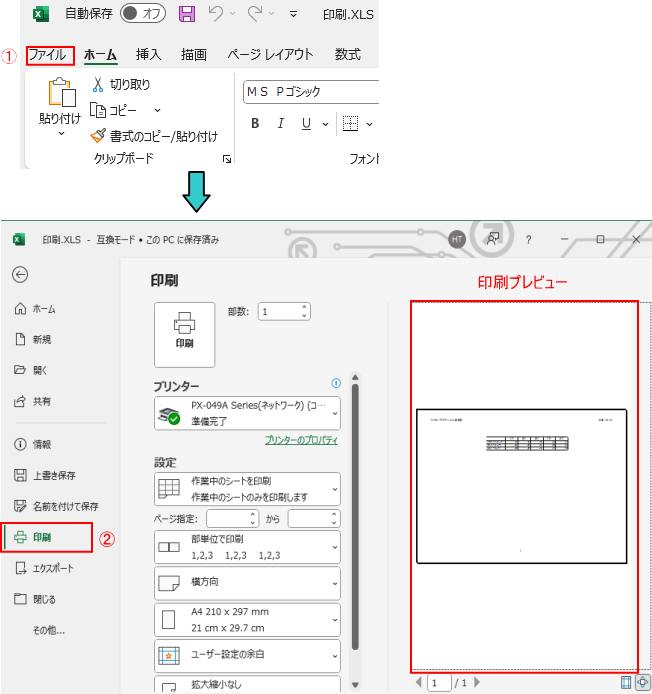Toggle Italic formatting
This screenshot has height=694, width=652.
pos(281,123)
